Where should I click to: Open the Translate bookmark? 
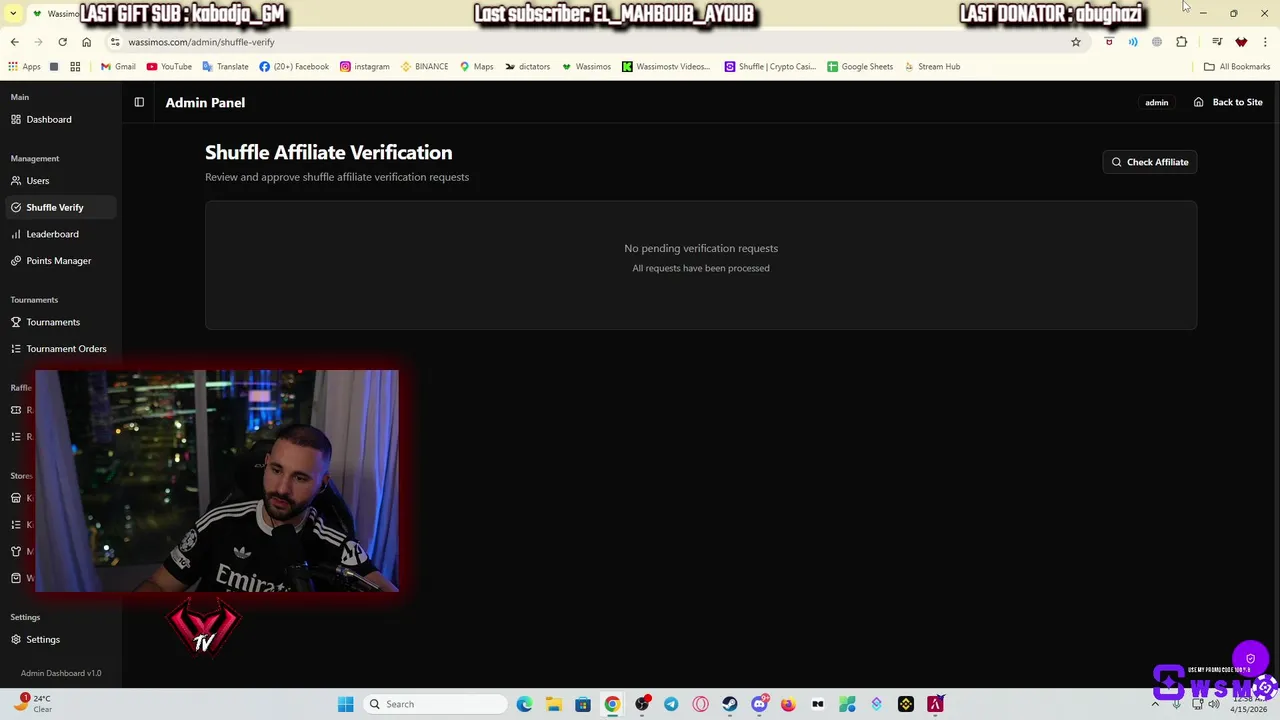(225, 67)
